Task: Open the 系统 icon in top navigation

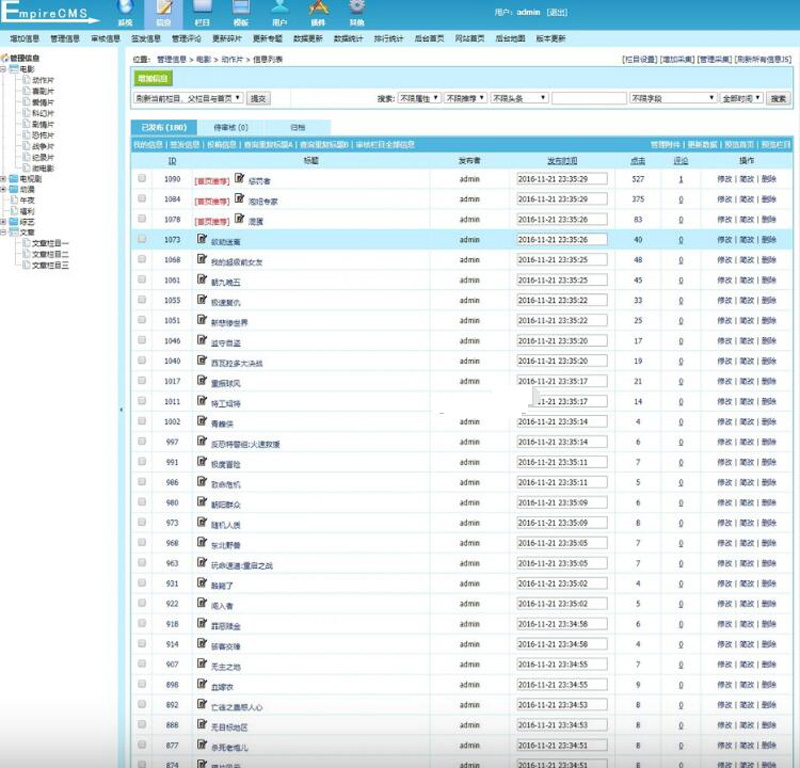Action: coord(125,11)
